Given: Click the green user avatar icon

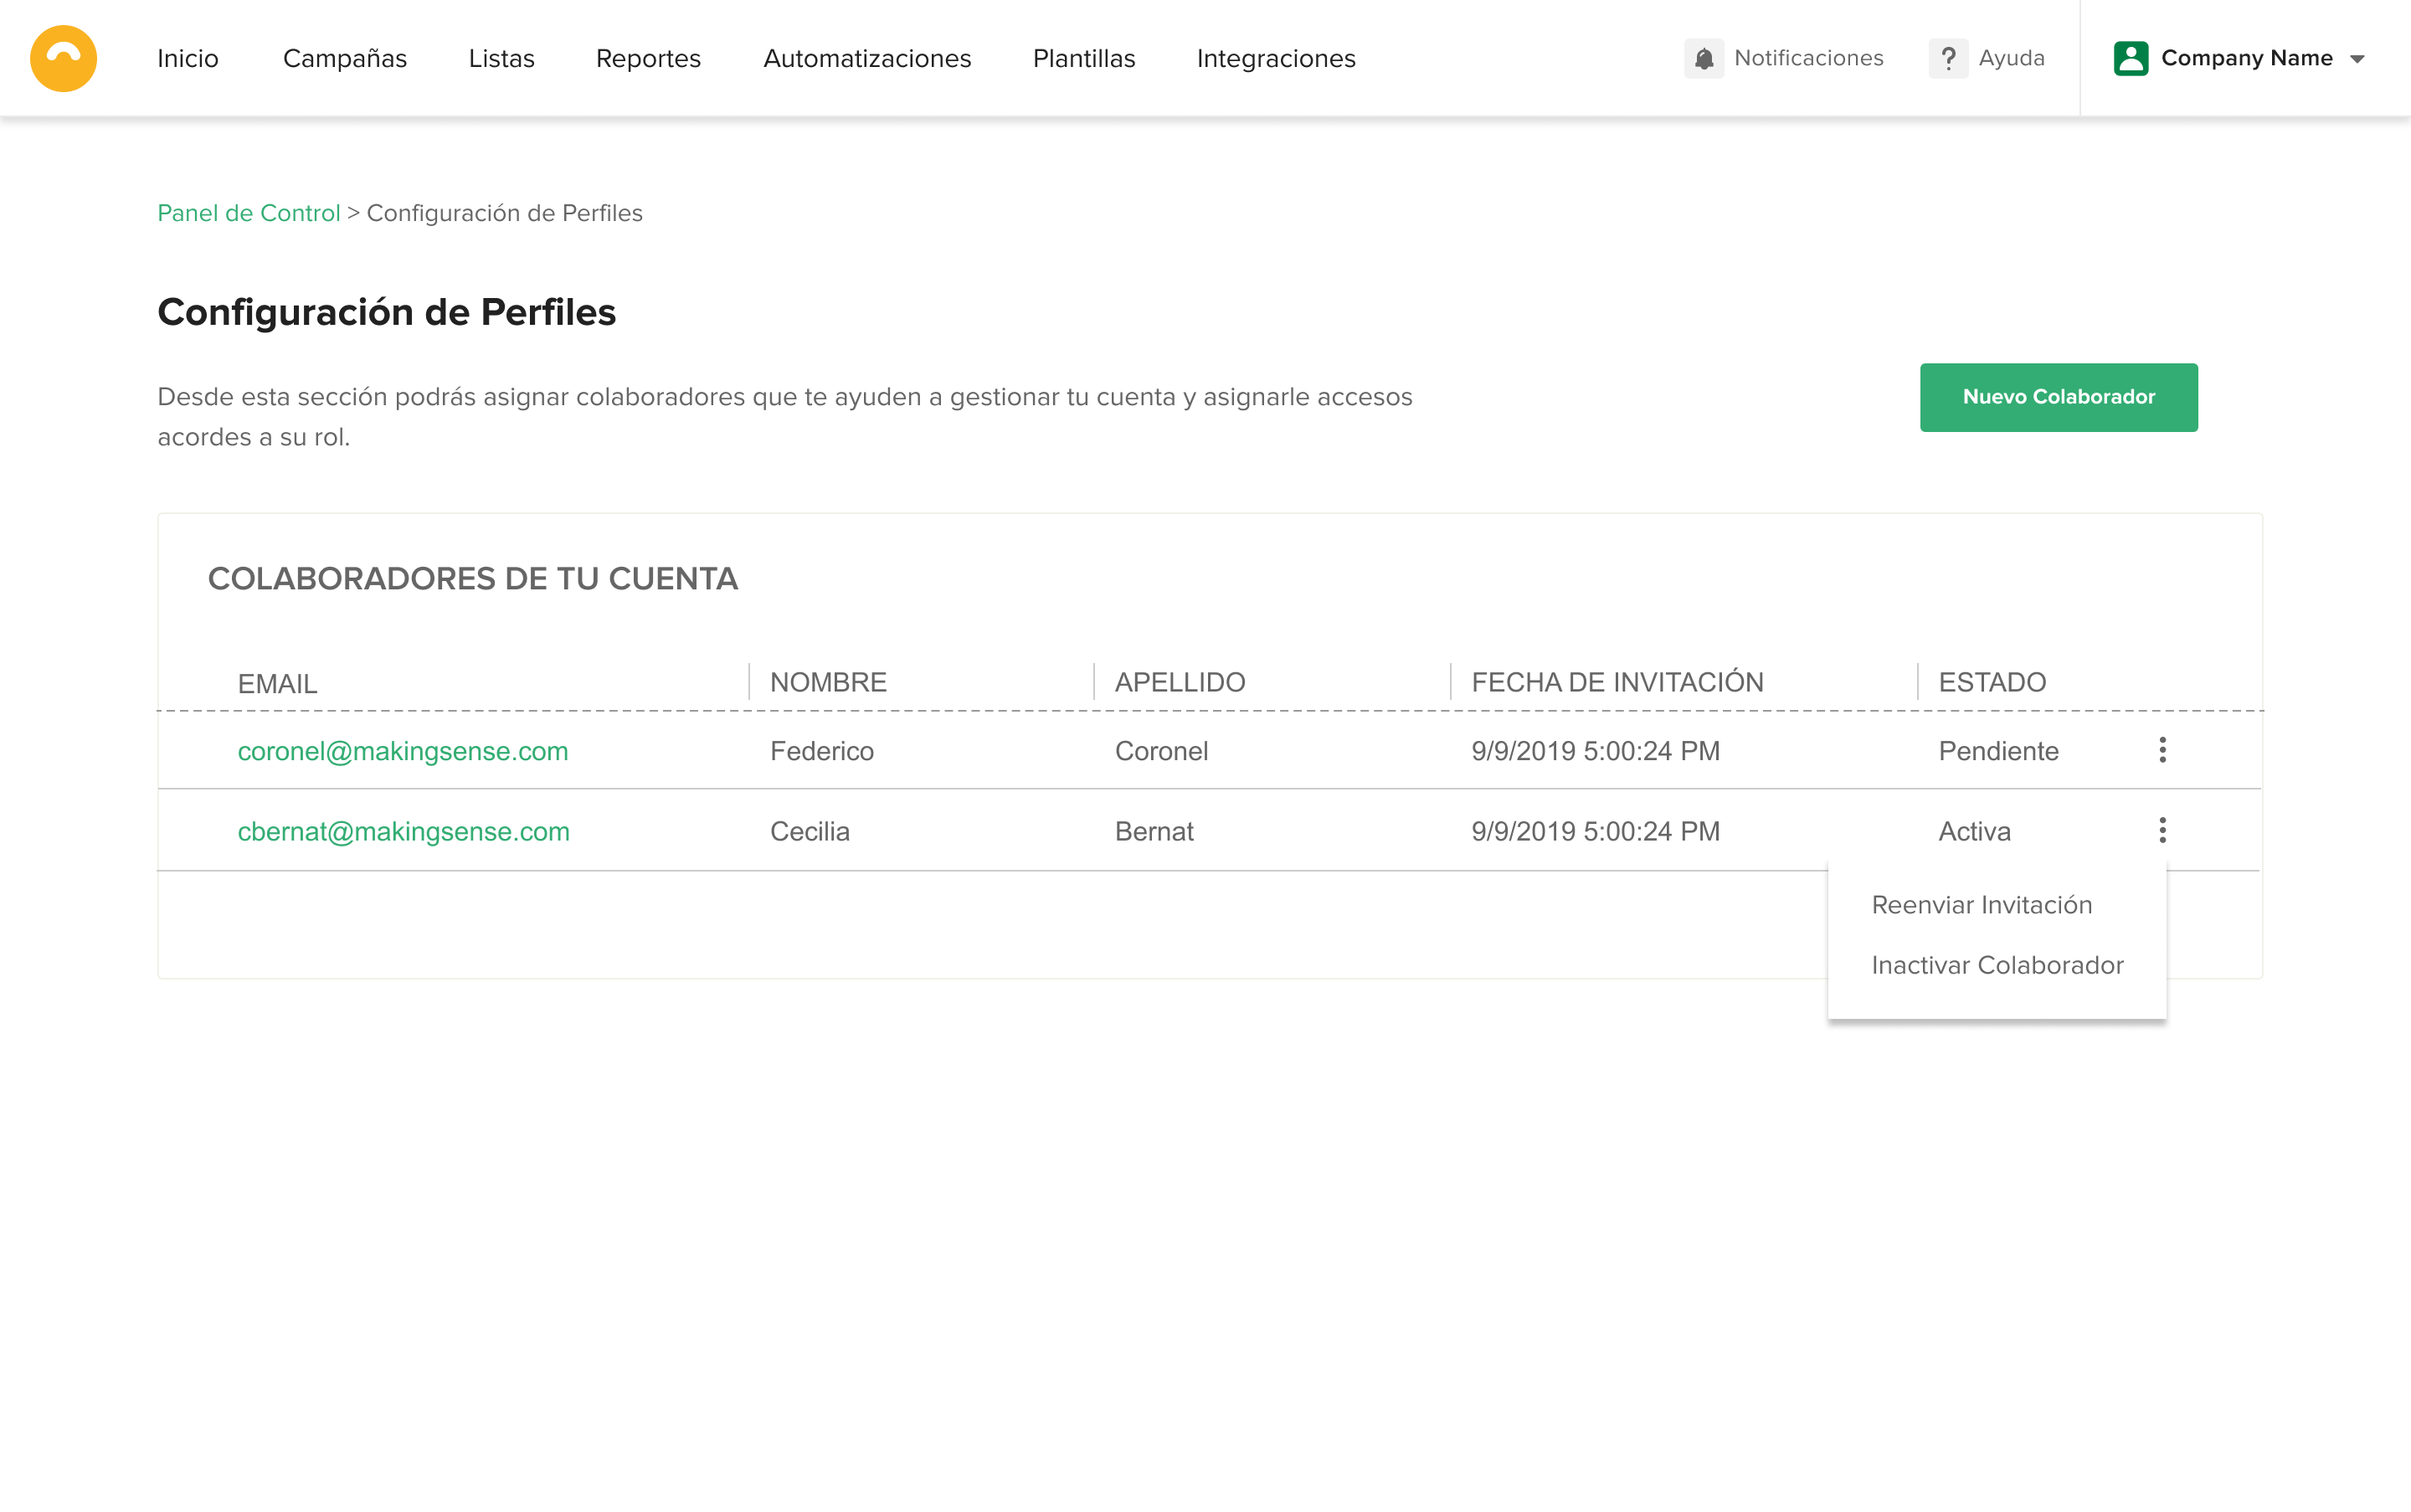Looking at the screenshot, I should (x=2131, y=58).
